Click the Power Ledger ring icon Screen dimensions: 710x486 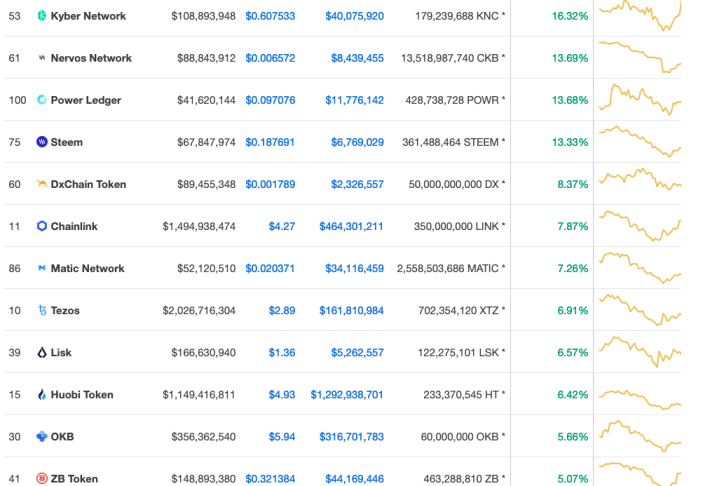(42, 100)
